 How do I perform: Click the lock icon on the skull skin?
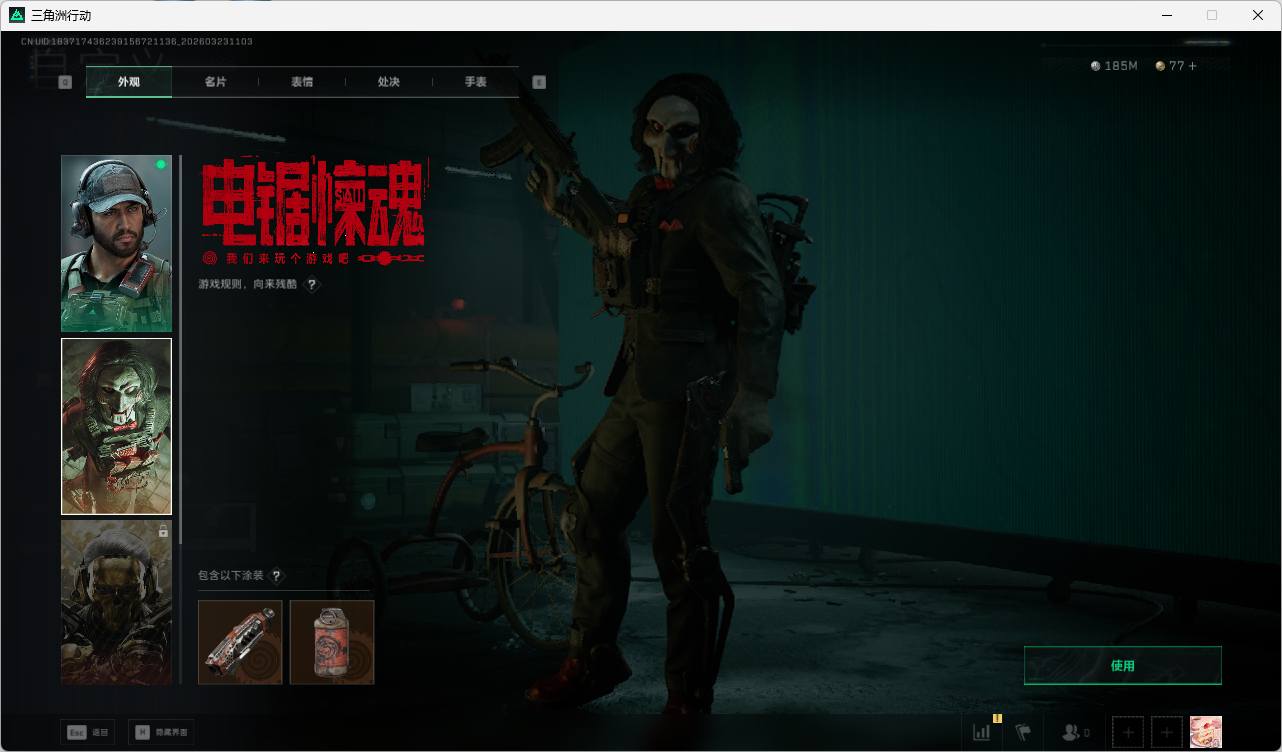click(163, 532)
